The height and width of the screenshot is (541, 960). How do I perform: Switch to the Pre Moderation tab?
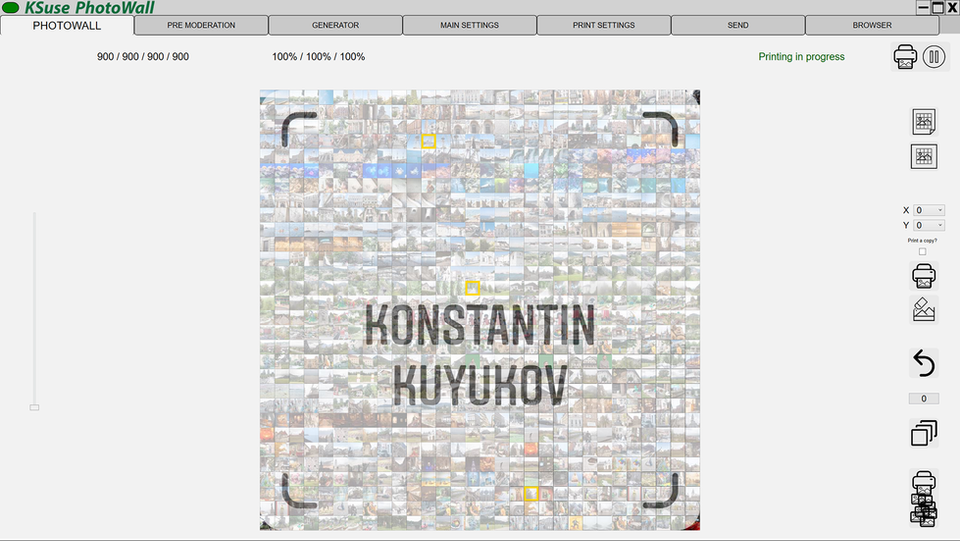(201, 25)
